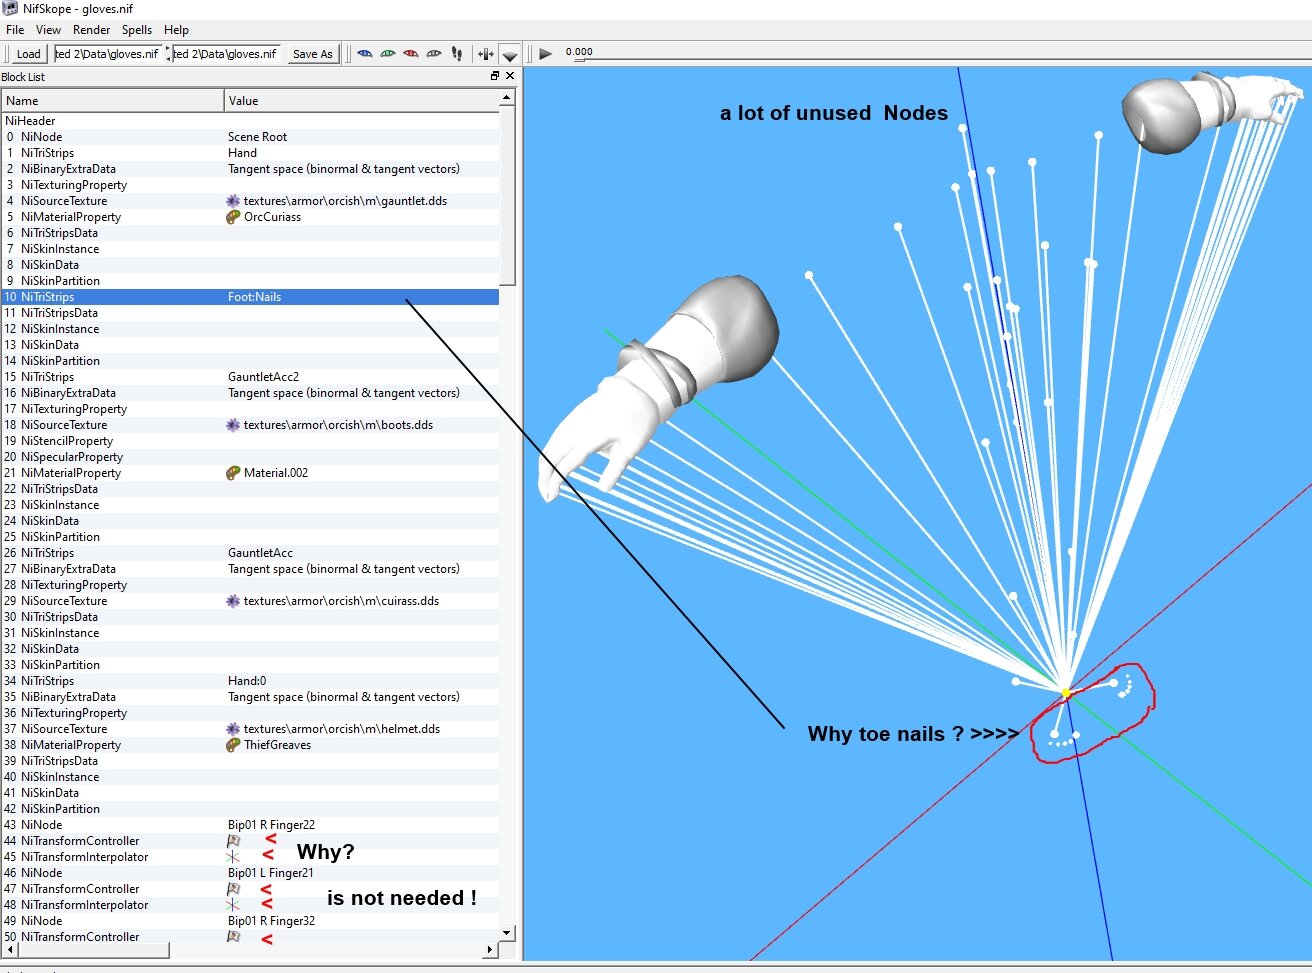Viewport: 1312px width, 973px height.
Task: Select the 20 NiSpecularProperty row
Action: (x=250, y=457)
